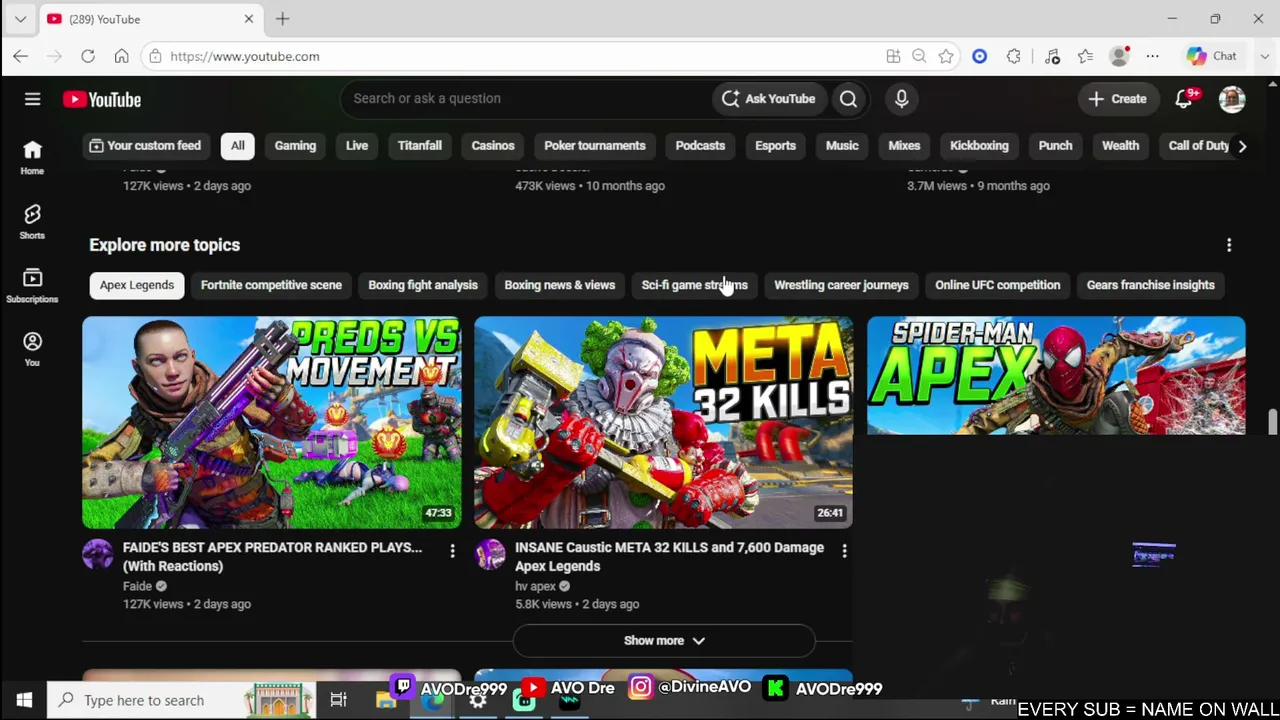Viewport: 1280px width, 720px height.
Task: Open the zoom indicator in the address bar
Action: [919, 56]
